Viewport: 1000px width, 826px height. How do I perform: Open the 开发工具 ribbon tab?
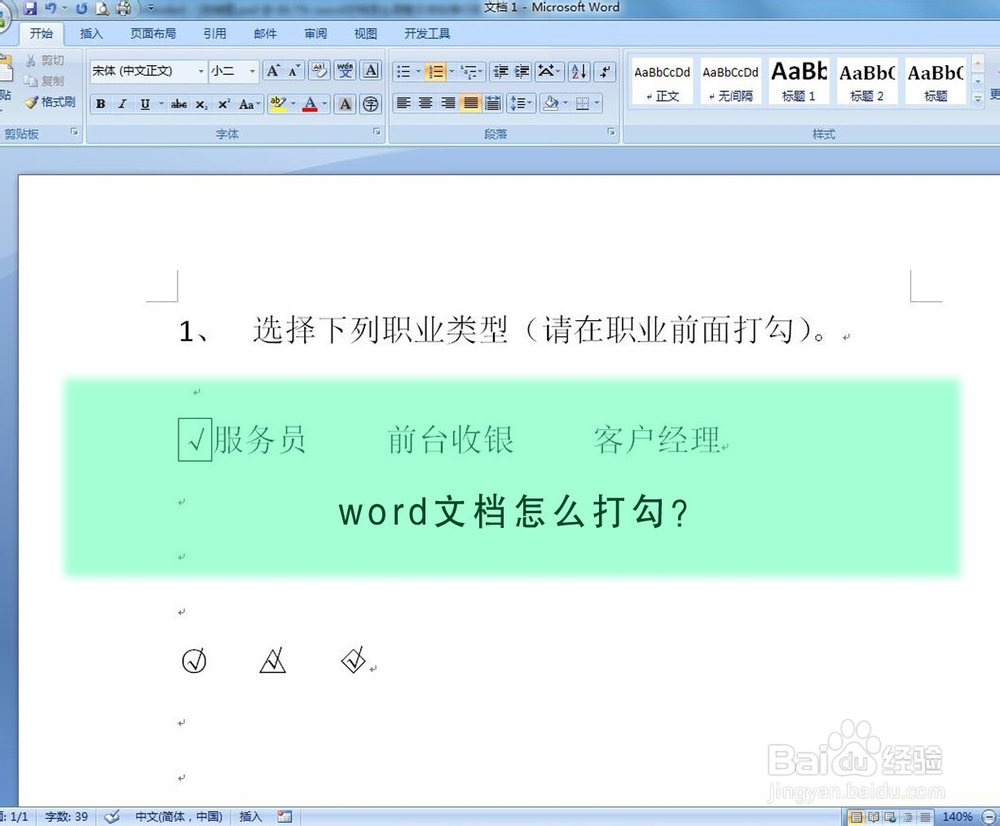(x=428, y=33)
